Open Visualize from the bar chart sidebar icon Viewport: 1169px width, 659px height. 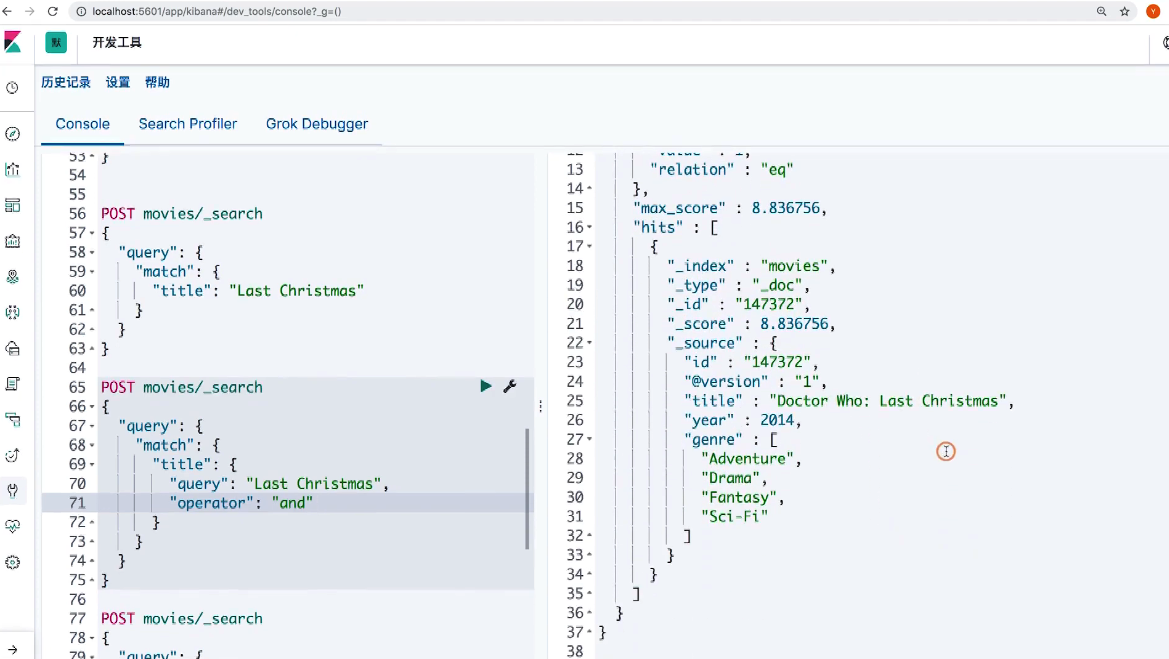point(13,169)
